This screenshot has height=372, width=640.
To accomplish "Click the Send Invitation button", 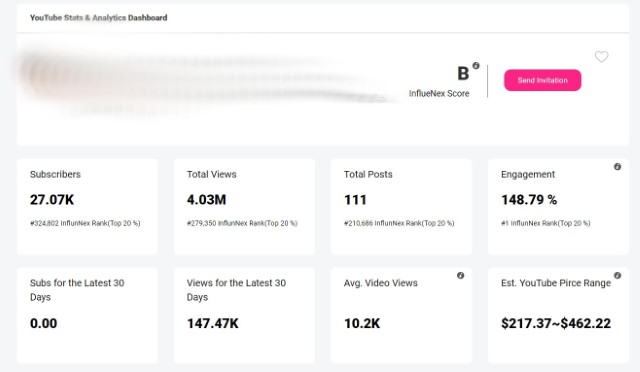I will [x=542, y=80].
